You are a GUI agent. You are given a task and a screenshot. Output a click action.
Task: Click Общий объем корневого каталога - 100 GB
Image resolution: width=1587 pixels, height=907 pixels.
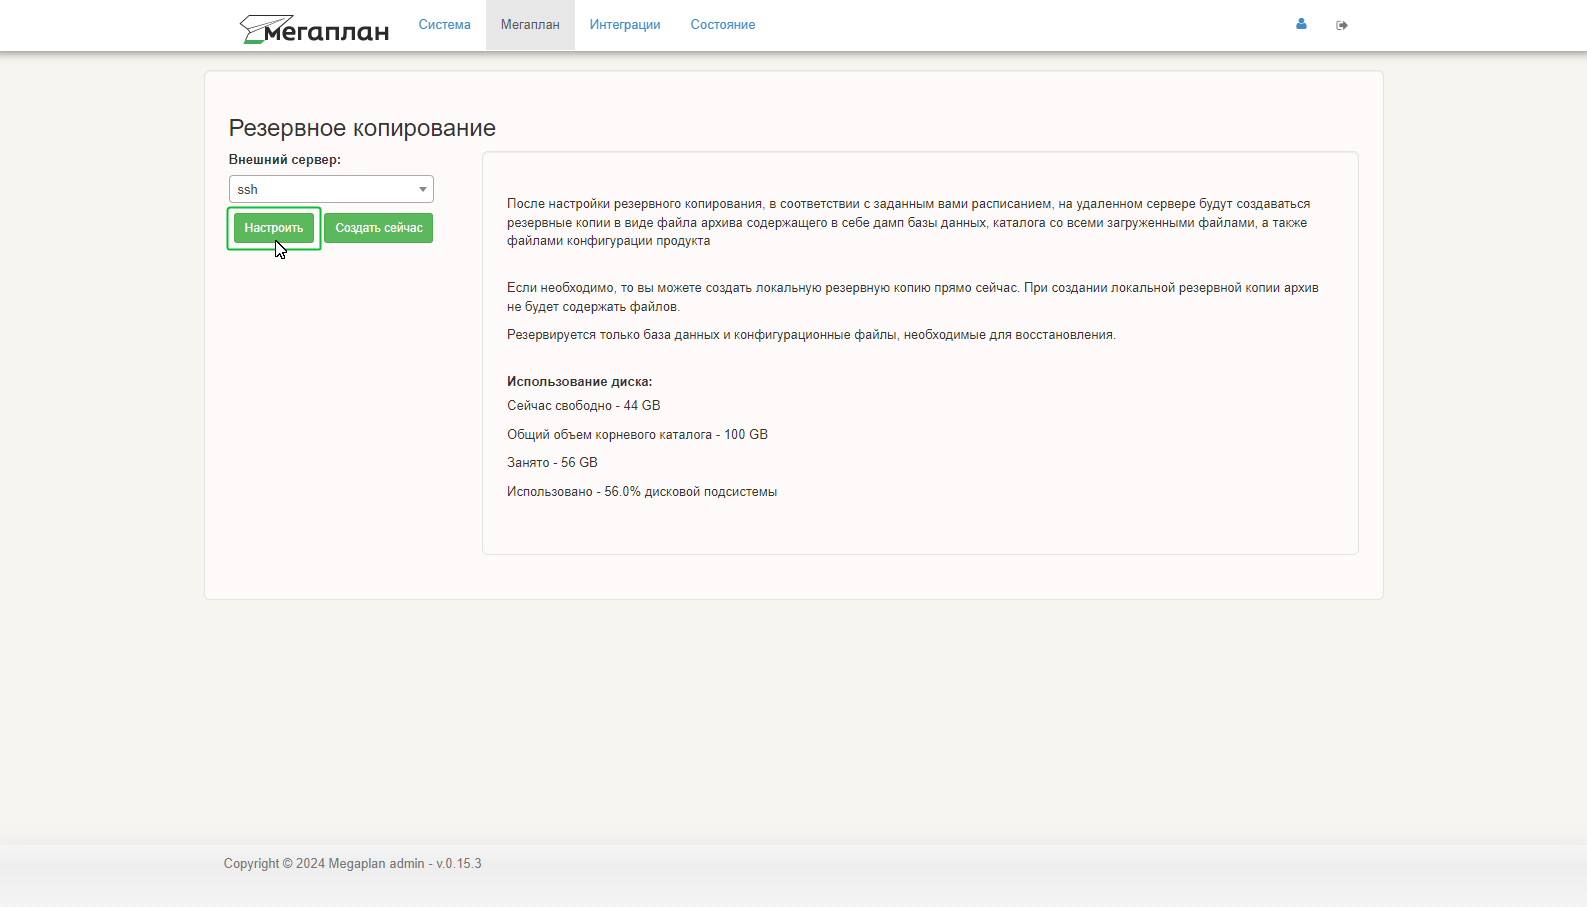[x=637, y=434]
